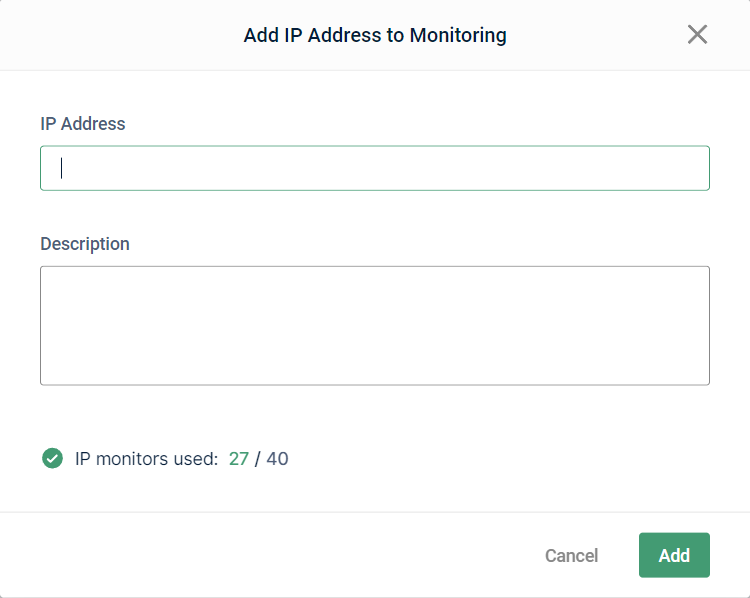The width and height of the screenshot is (750, 598).
Task: Click the word "Monitoring" in the header
Action: pos(458,35)
